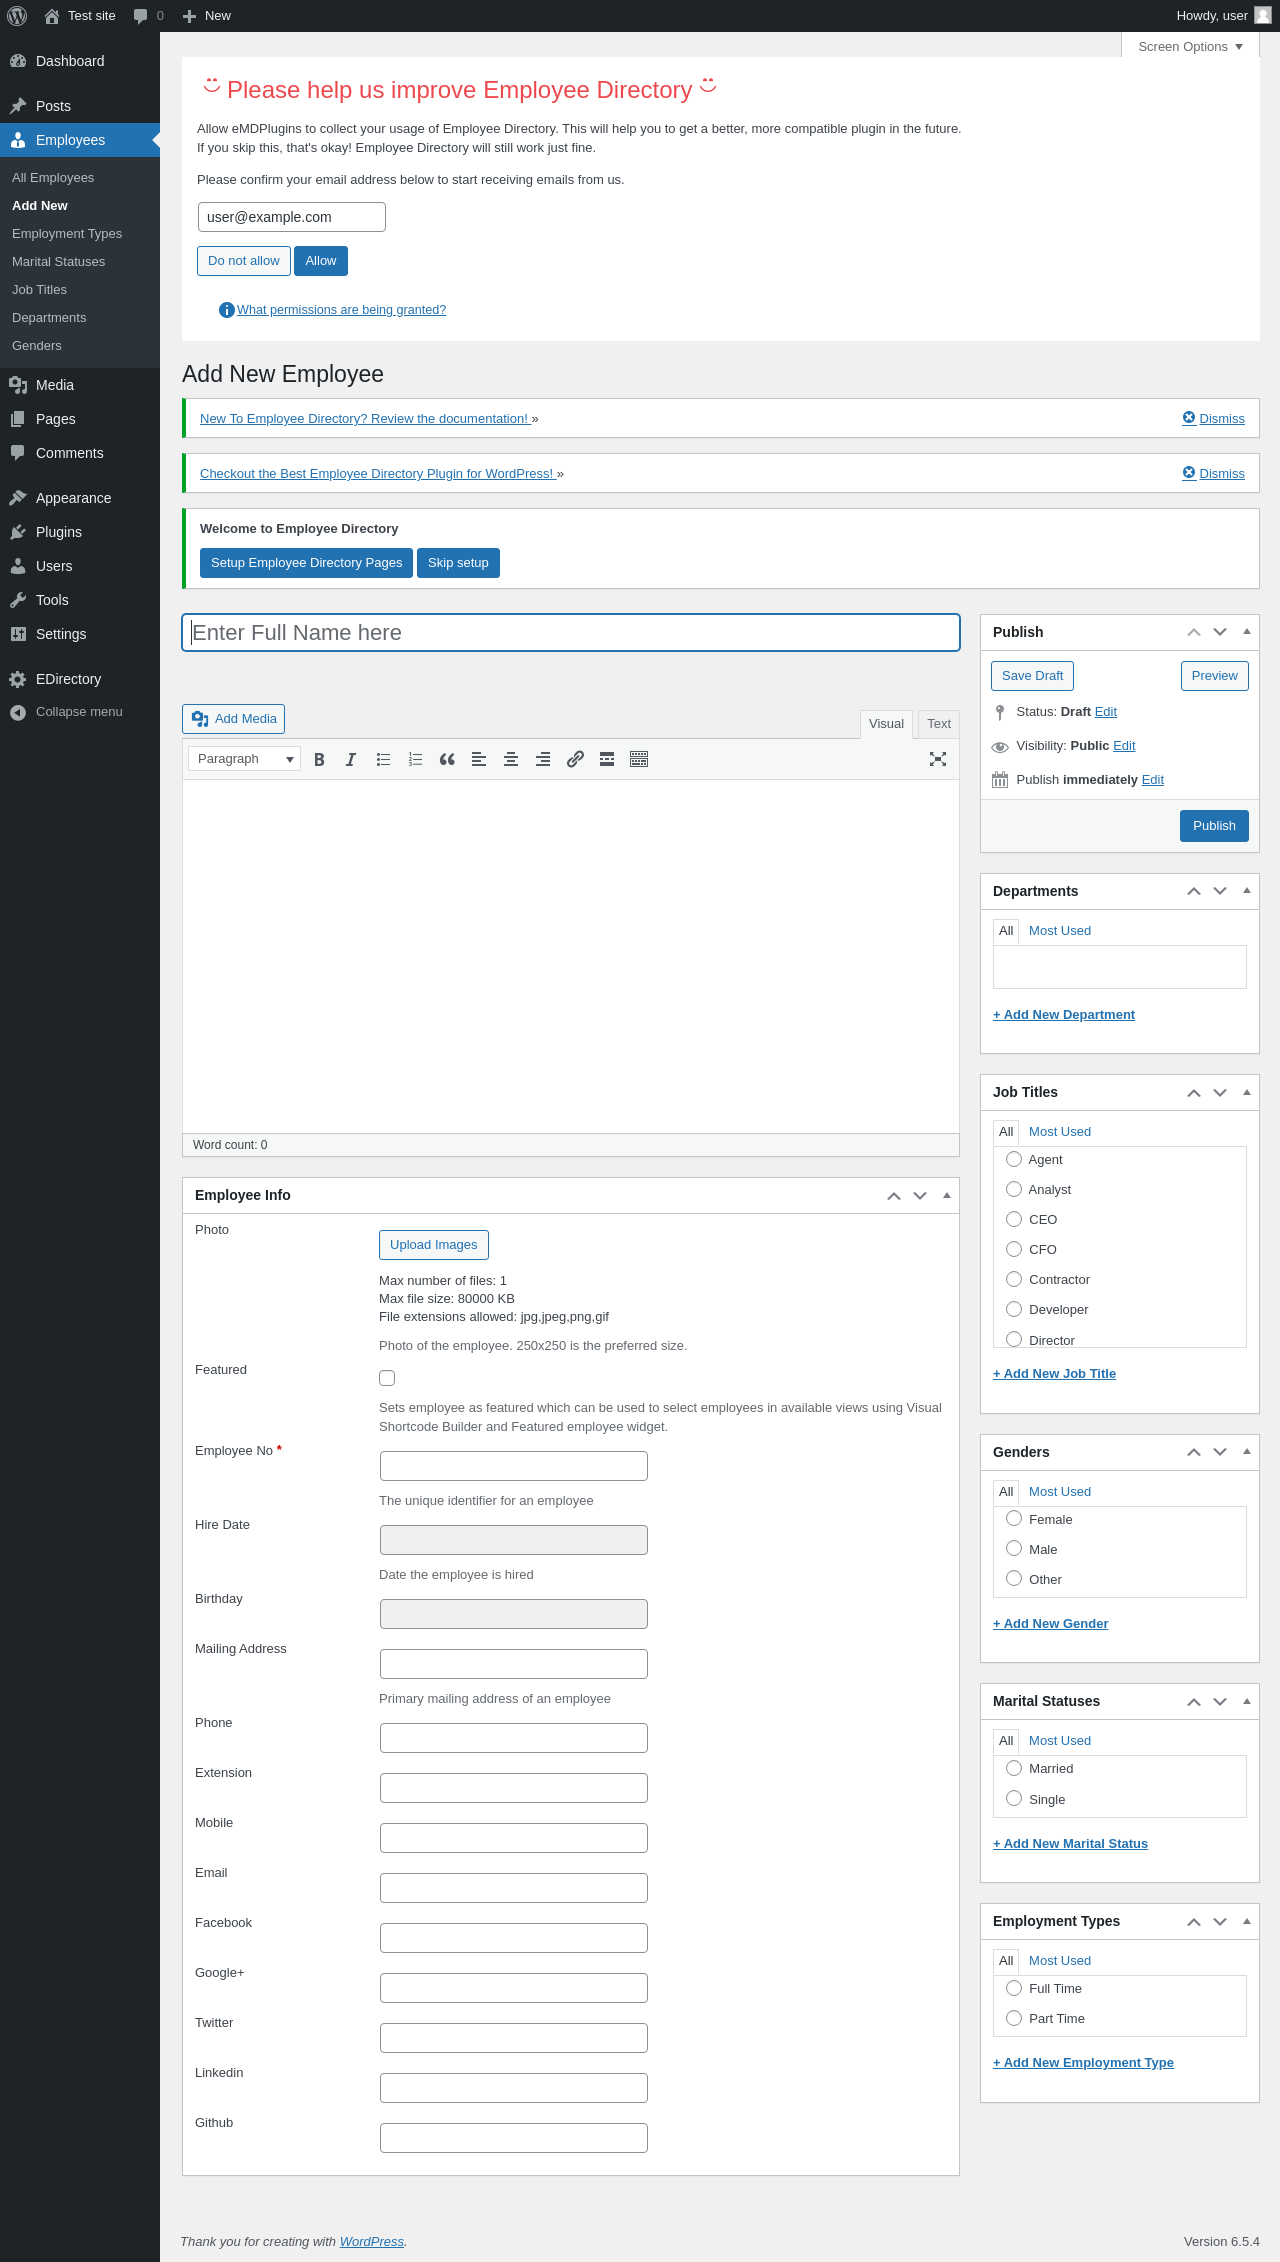The width and height of the screenshot is (1280, 2262).
Task: Collapse the Genders panel
Action: tap(1246, 1452)
